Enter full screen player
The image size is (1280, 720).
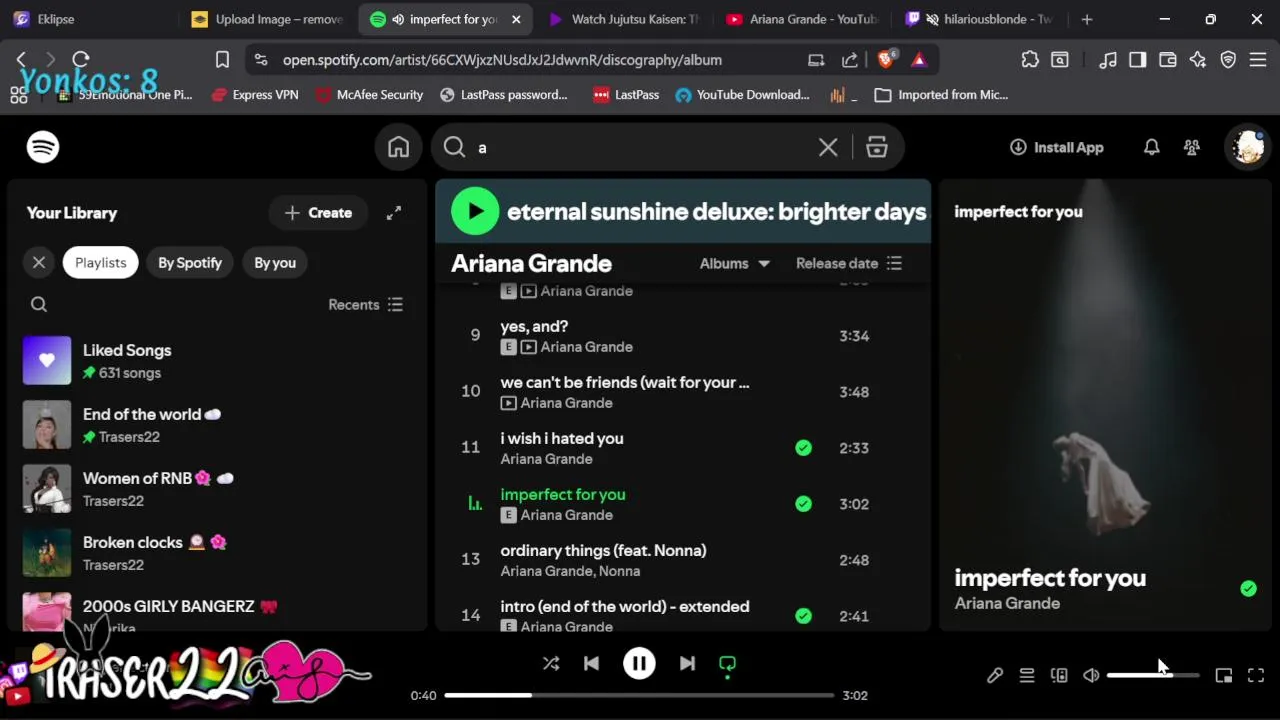(1256, 675)
